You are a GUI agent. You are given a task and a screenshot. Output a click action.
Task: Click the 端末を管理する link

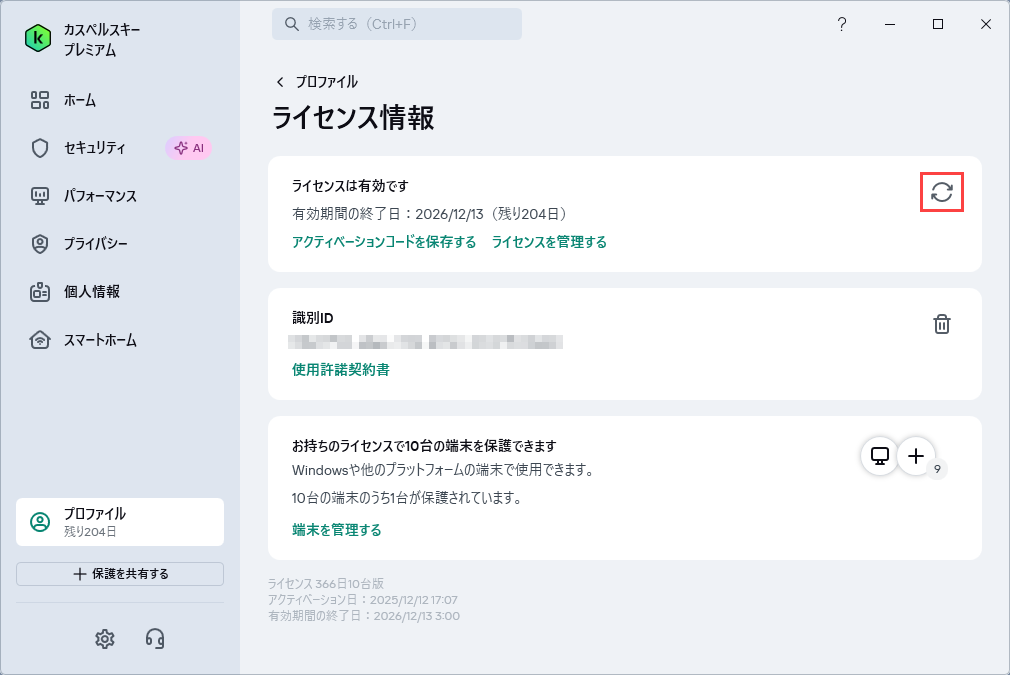[337, 530]
